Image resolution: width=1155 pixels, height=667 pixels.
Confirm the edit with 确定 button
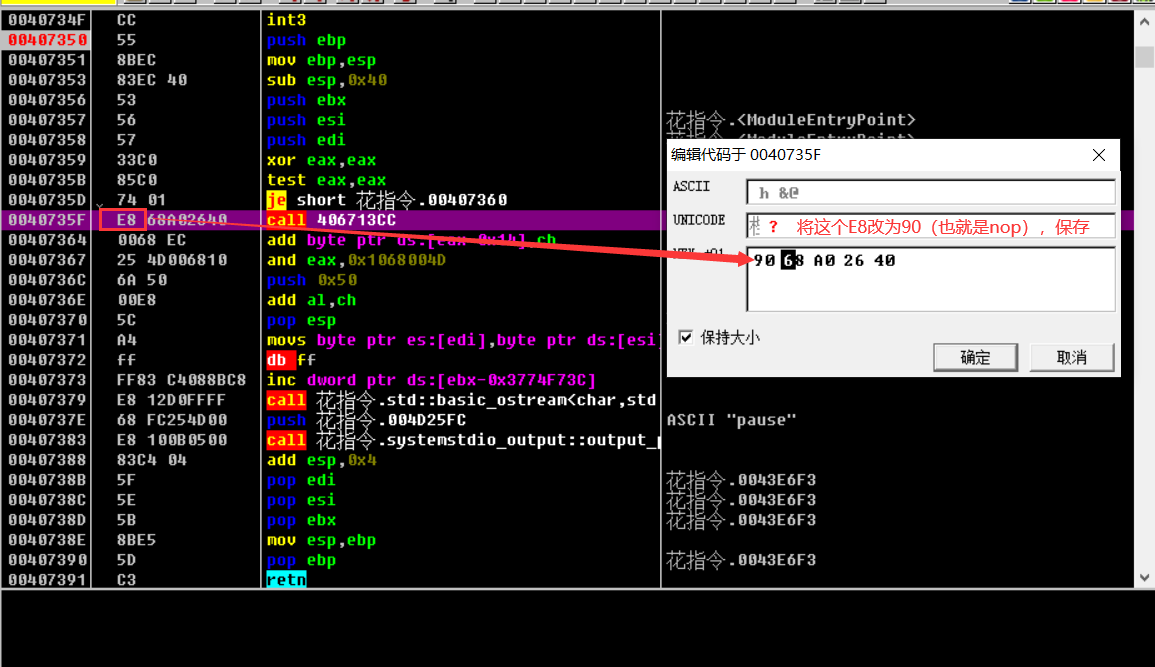pos(975,357)
